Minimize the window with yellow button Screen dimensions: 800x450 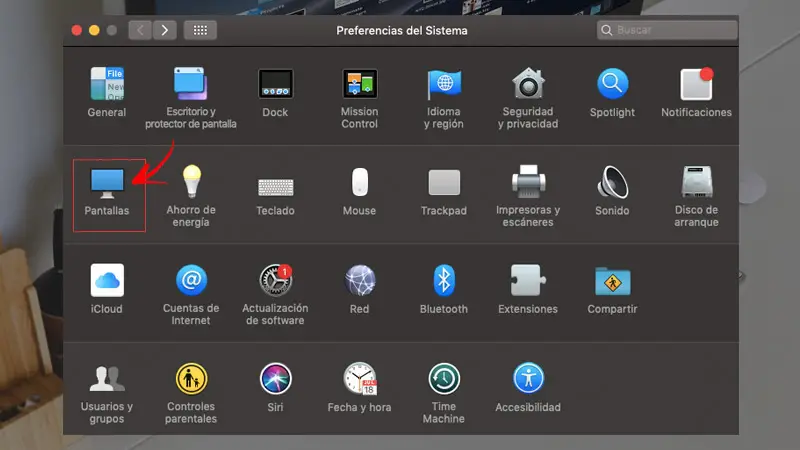coord(94,30)
